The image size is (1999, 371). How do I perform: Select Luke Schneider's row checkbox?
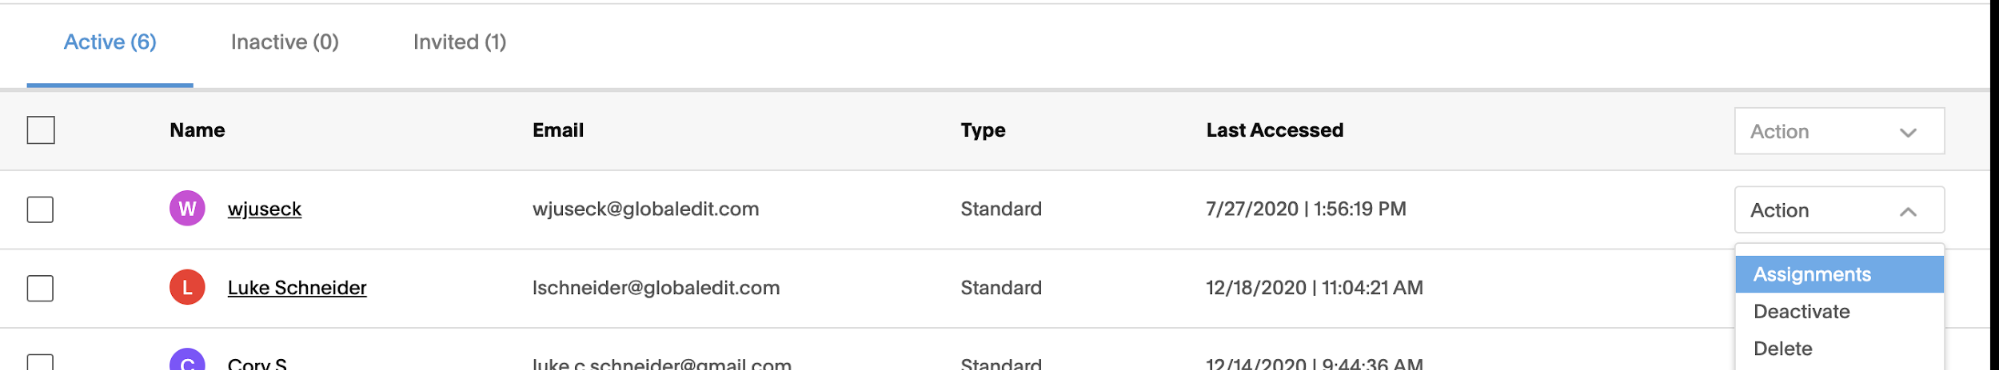point(40,289)
